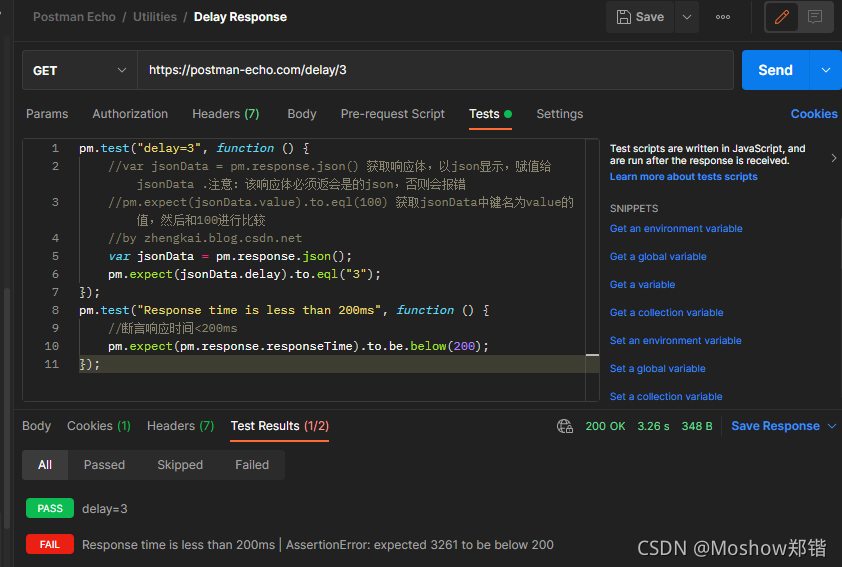Open the comments panel icon
This screenshot has width=842, height=567.
point(815,17)
